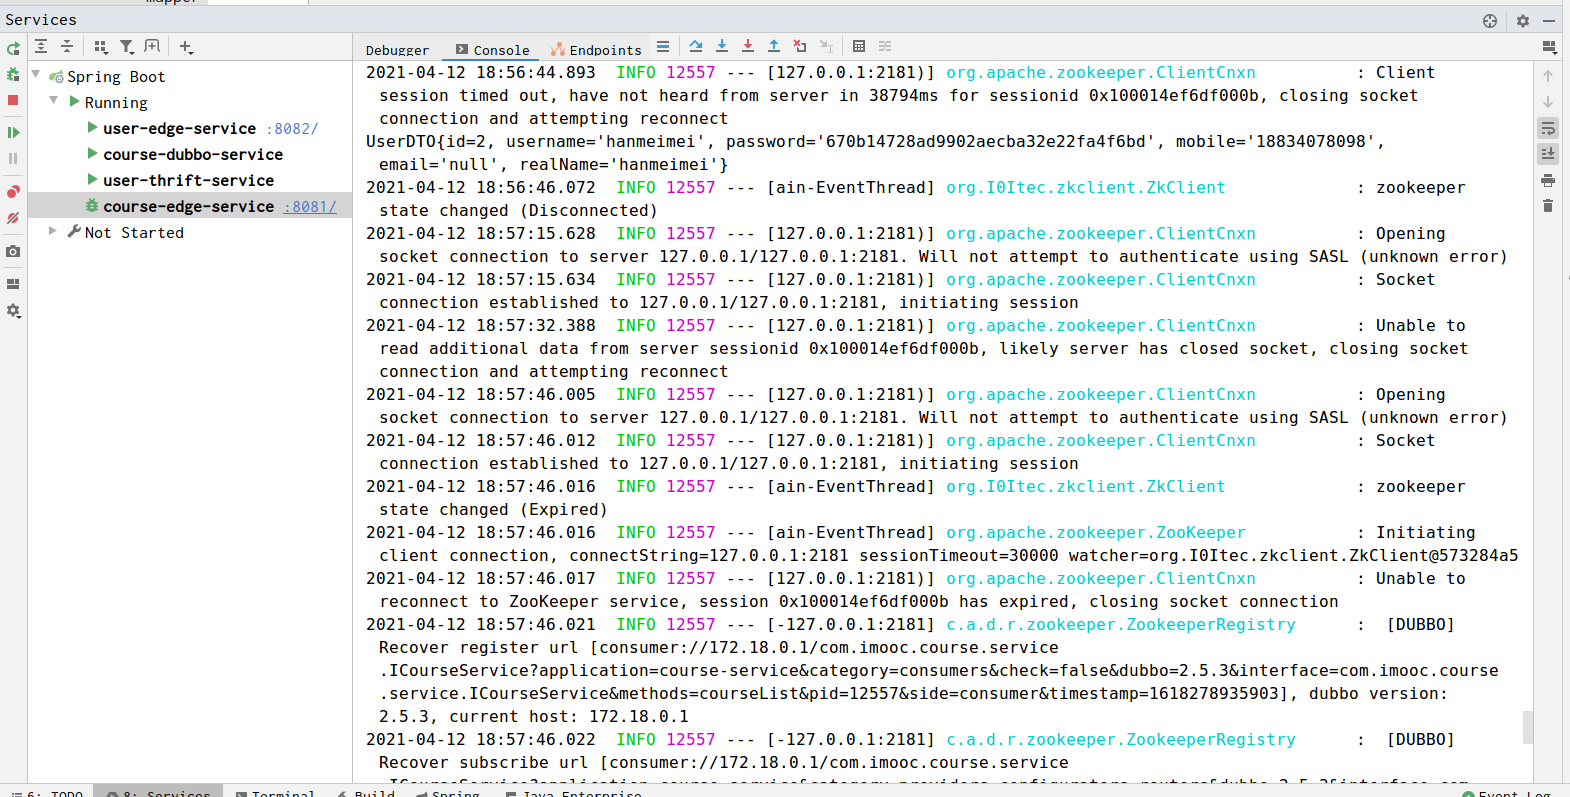This screenshot has width=1570, height=797.
Task: Open the :8082/ port link
Action: click(x=292, y=128)
